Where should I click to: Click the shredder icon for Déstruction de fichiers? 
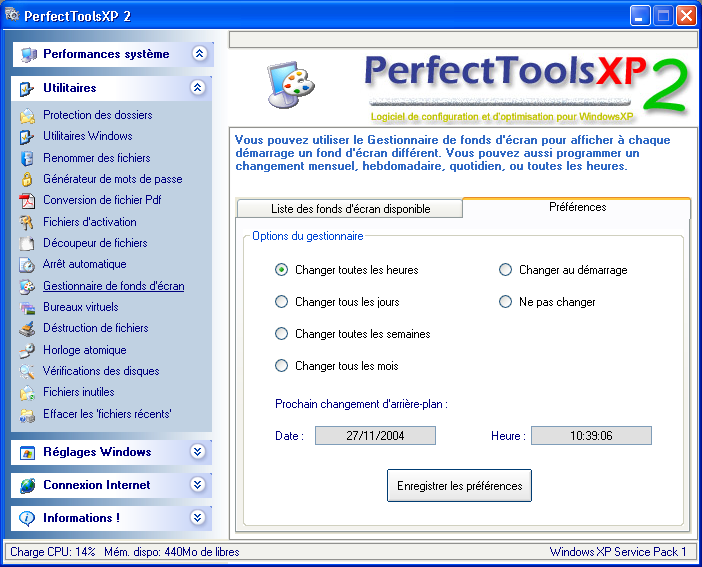(x=27, y=329)
